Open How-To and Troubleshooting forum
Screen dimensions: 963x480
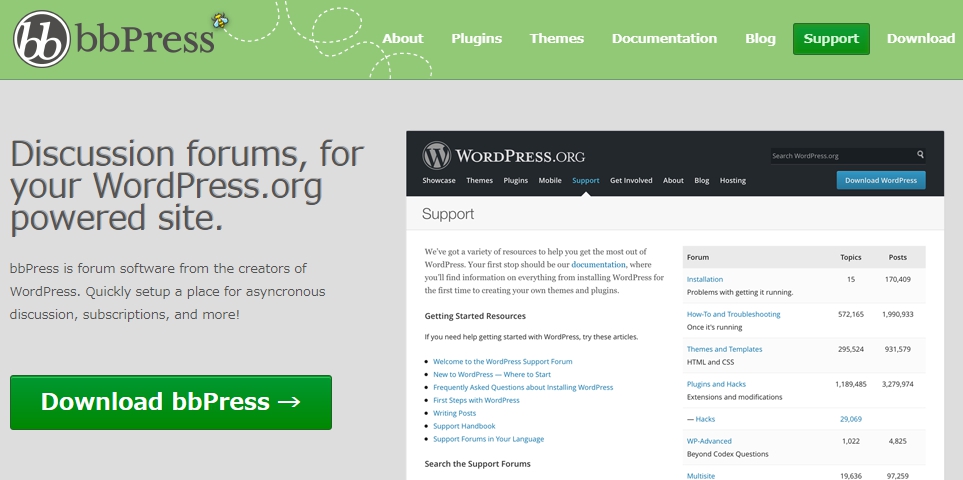tap(733, 314)
